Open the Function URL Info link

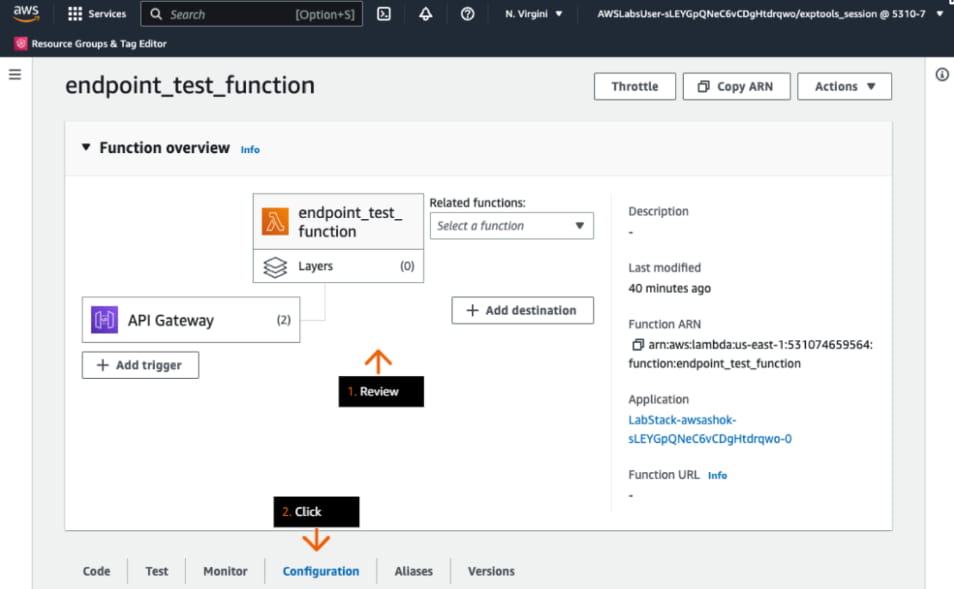pyautogui.click(x=717, y=476)
